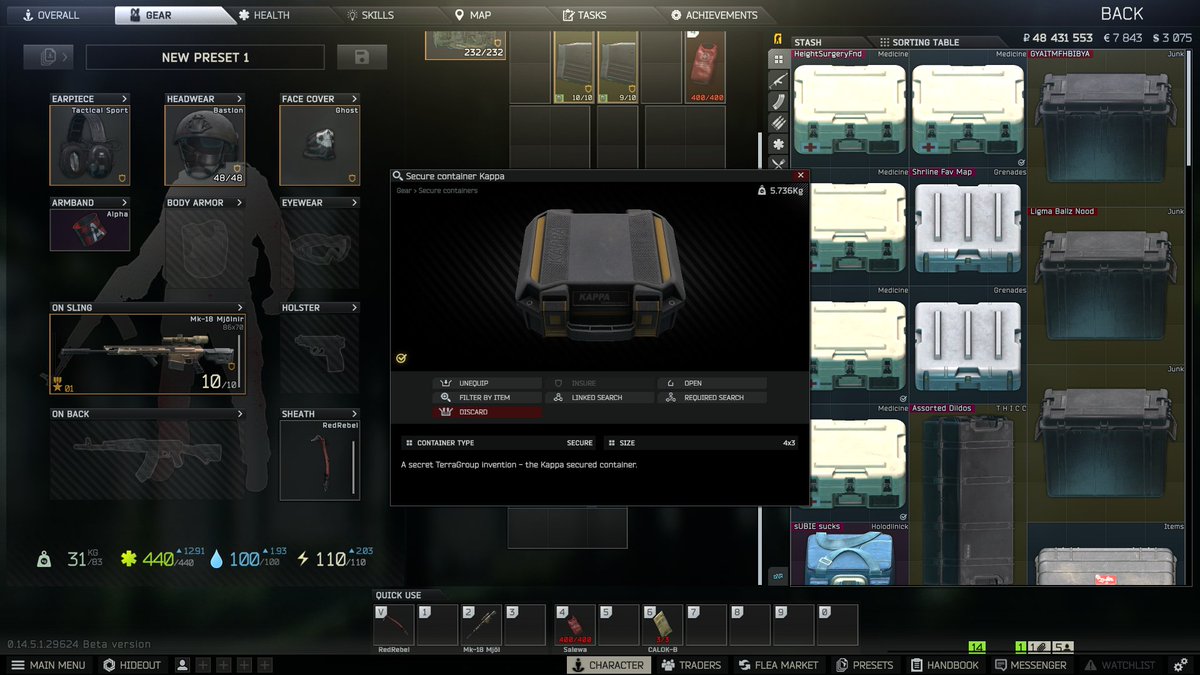Expand the Headwear slot arrow
This screenshot has width=1200, height=675.
[x=239, y=99]
